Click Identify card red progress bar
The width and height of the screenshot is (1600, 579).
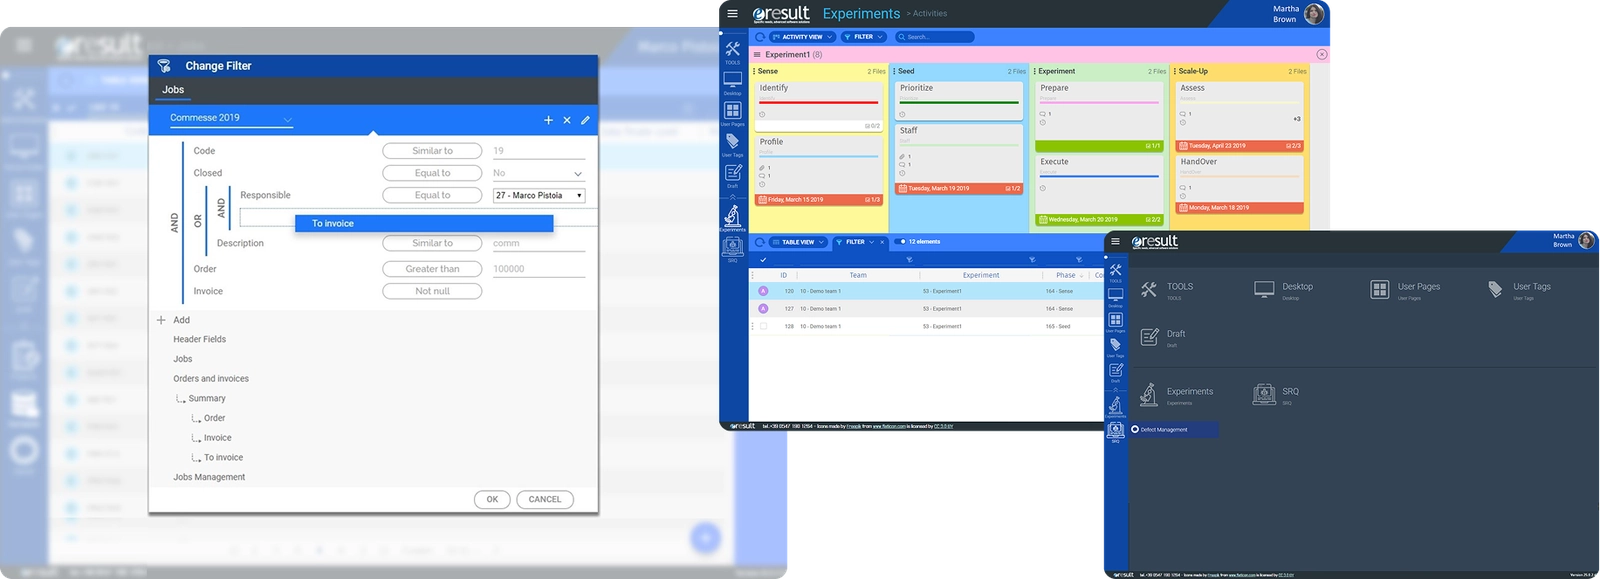click(818, 102)
